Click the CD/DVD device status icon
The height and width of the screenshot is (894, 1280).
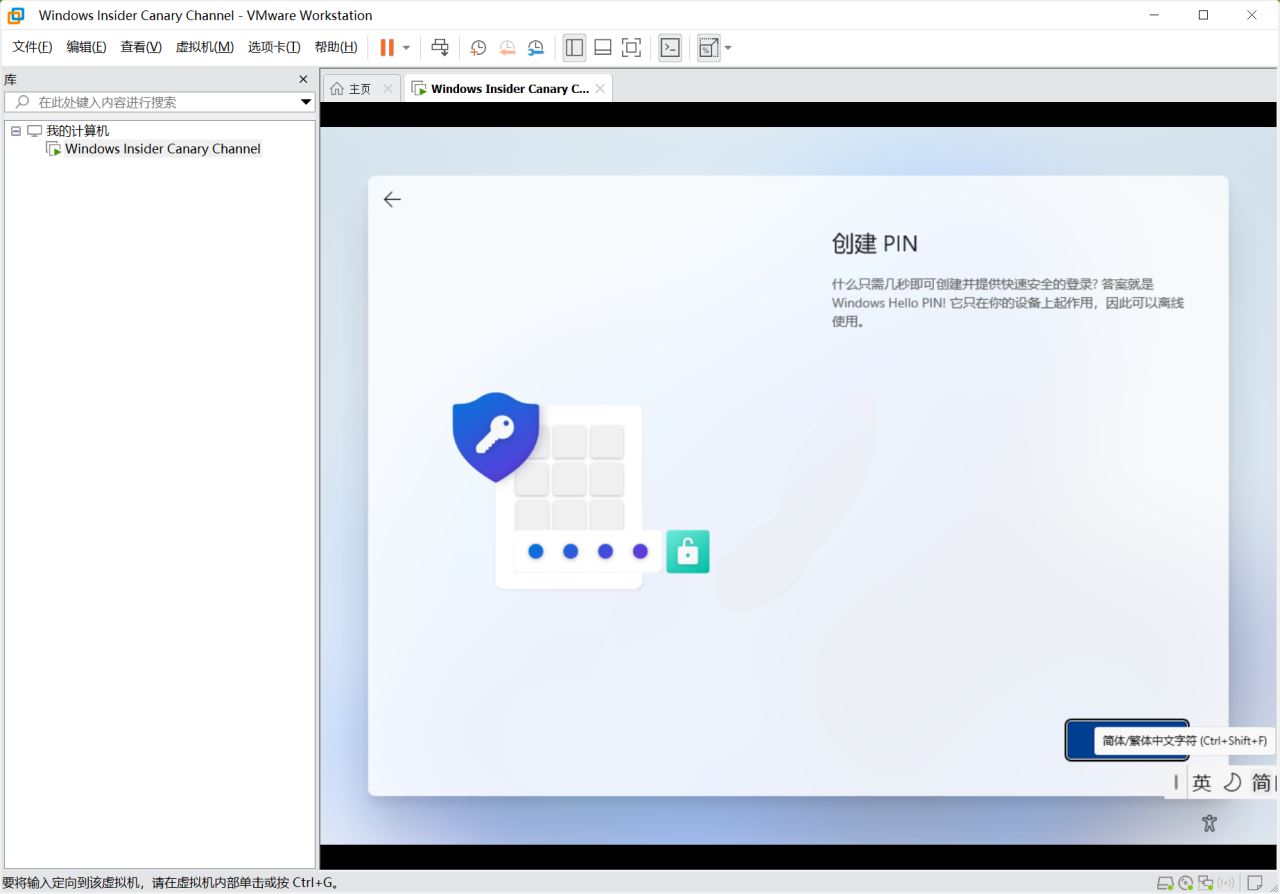(1185, 882)
